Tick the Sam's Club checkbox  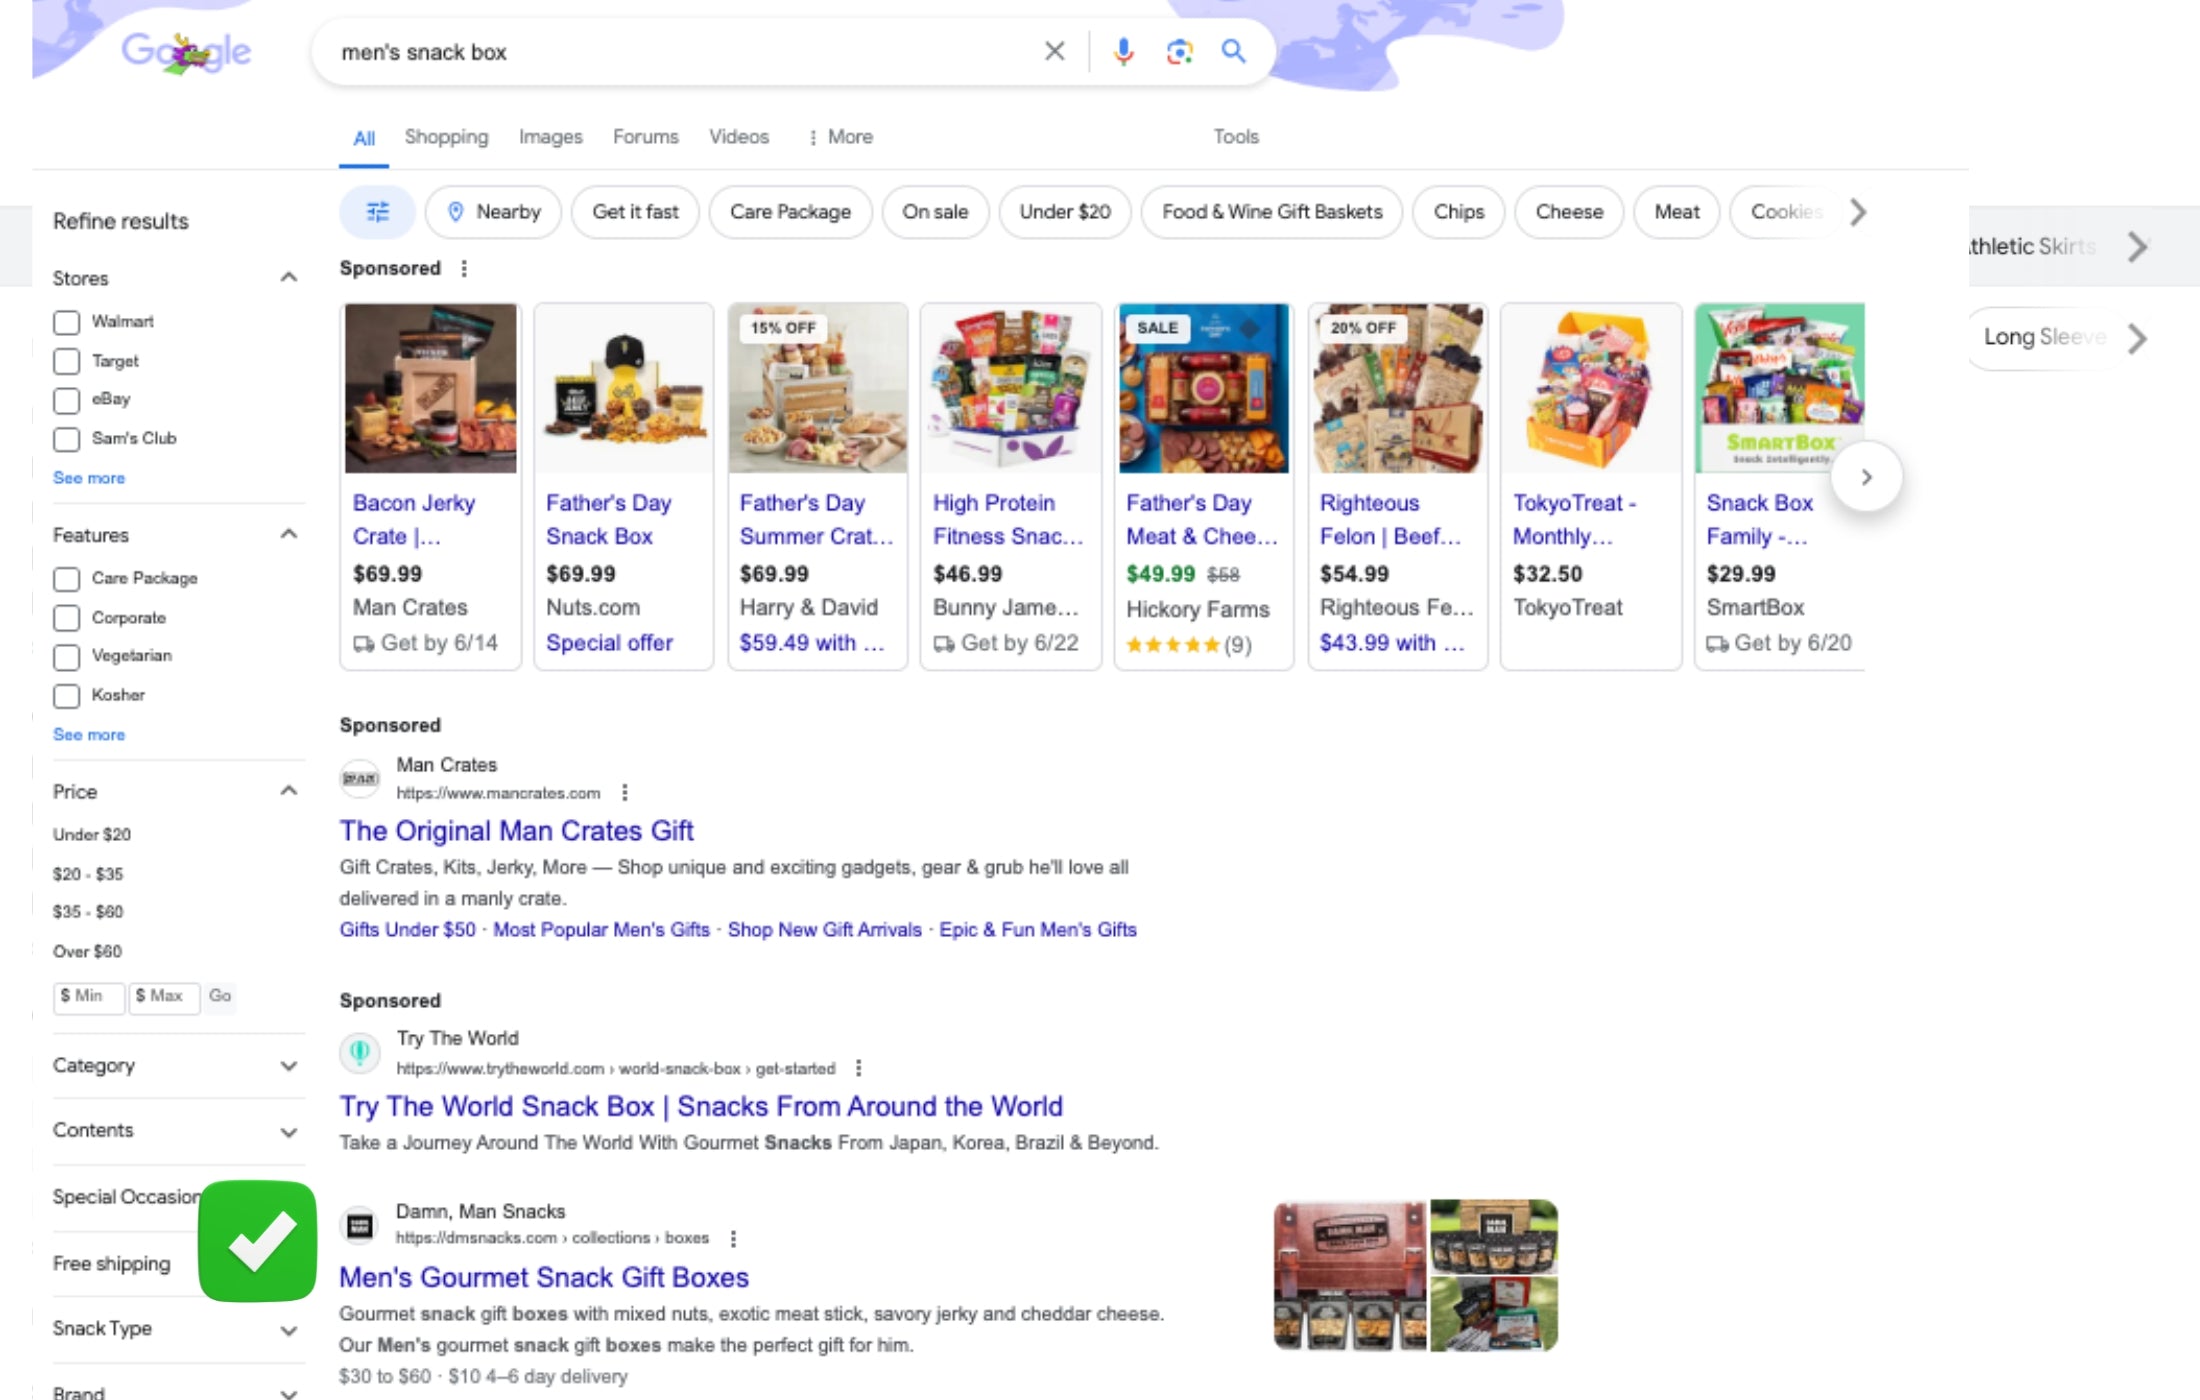coord(66,439)
